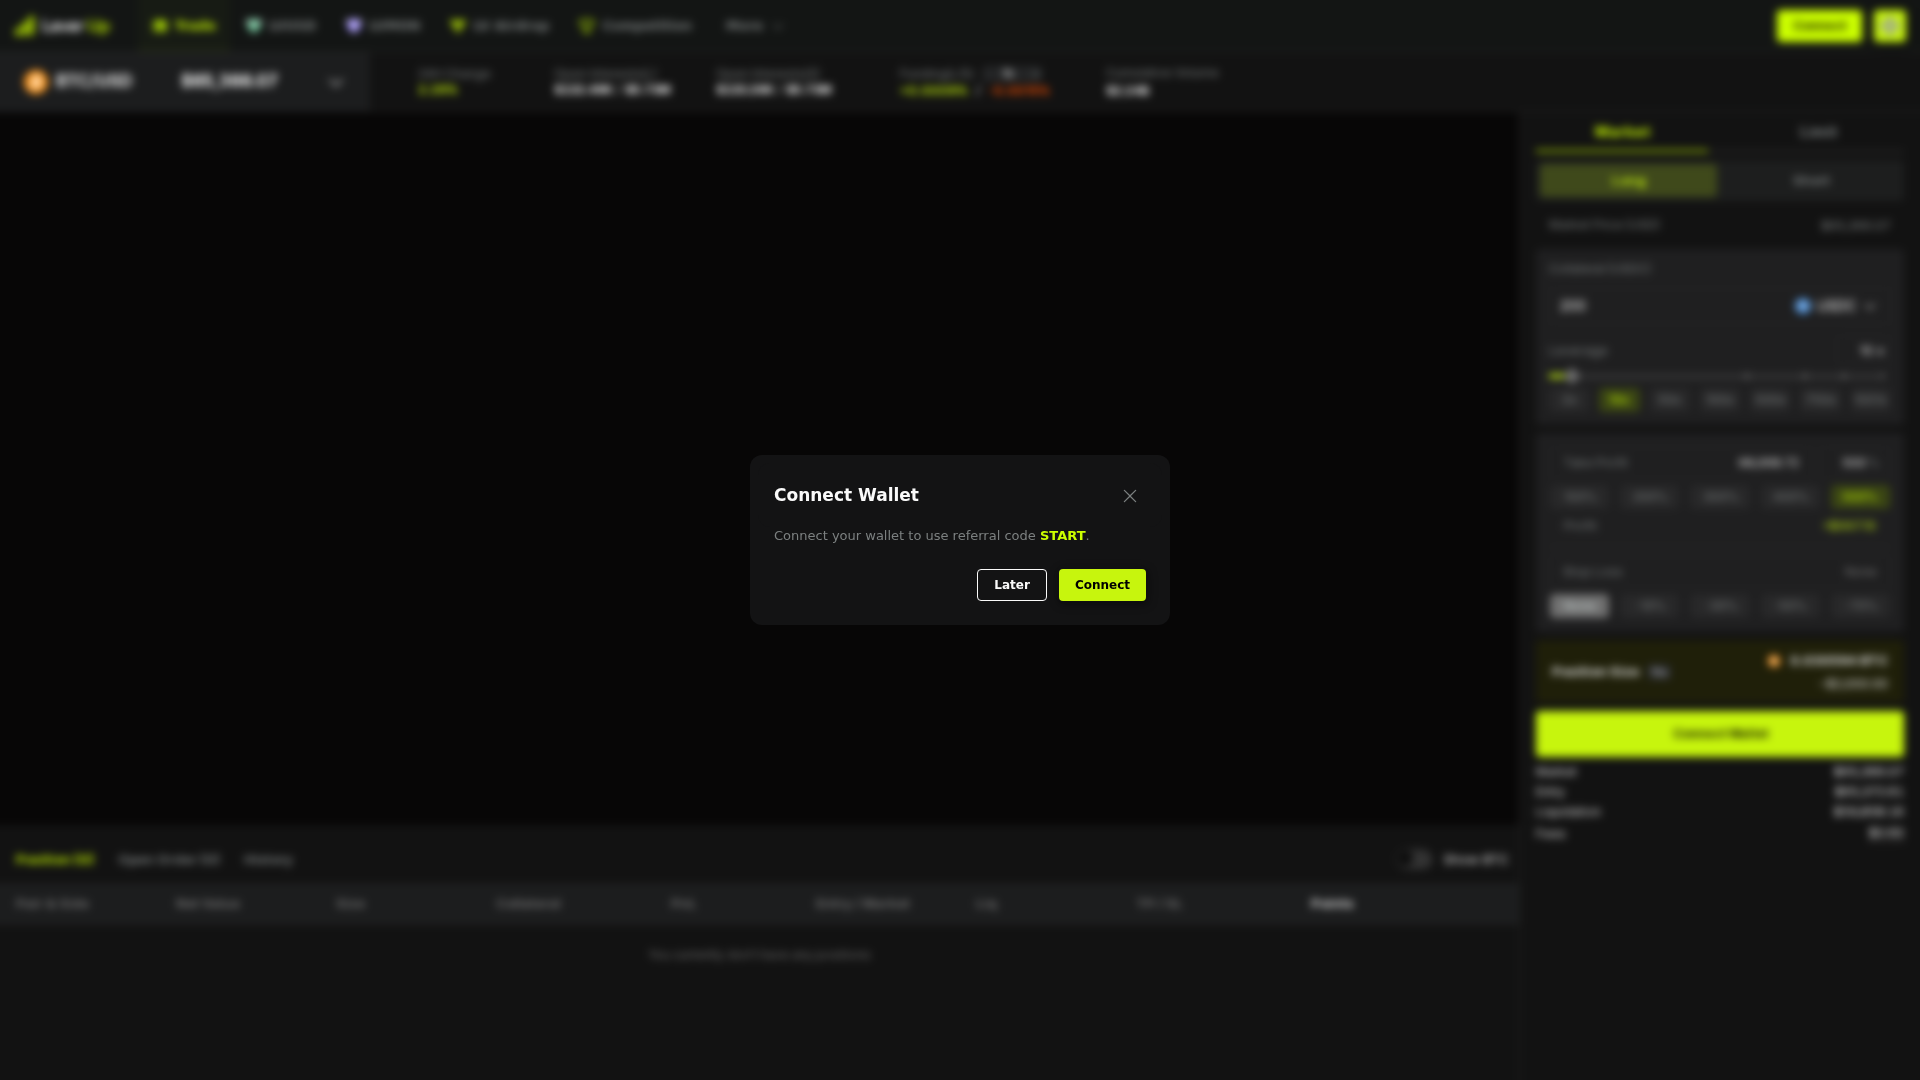The image size is (1920, 1080).
Task: Click the START referral code text
Action: [x=1062, y=536]
